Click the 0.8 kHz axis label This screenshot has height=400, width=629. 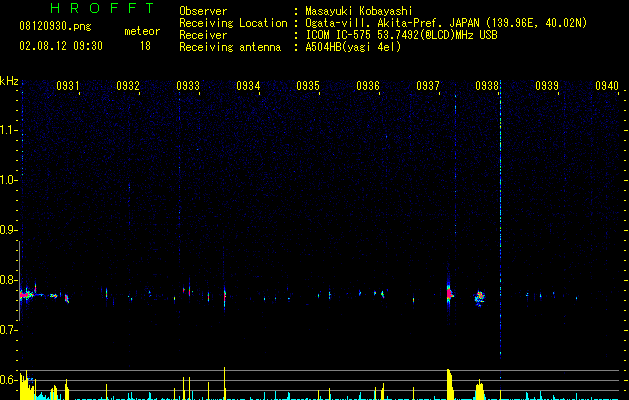(8, 280)
